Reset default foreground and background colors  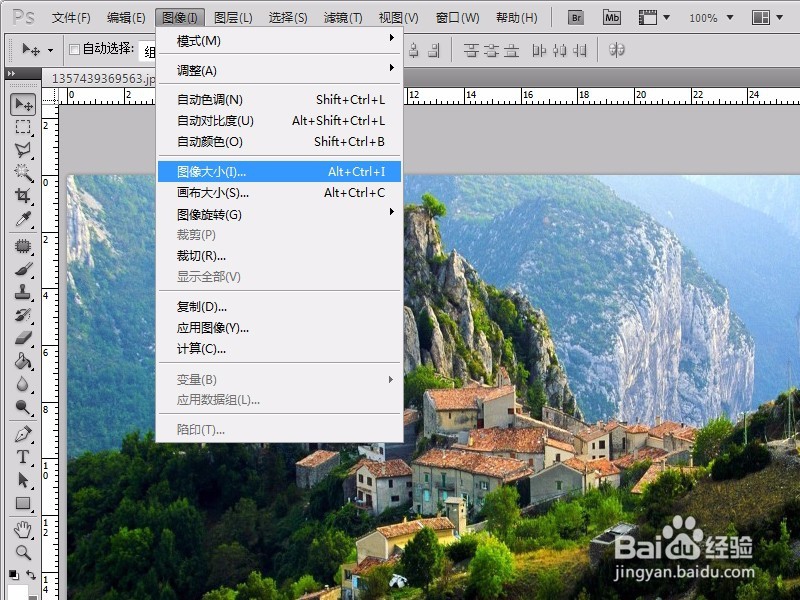click(14, 575)
